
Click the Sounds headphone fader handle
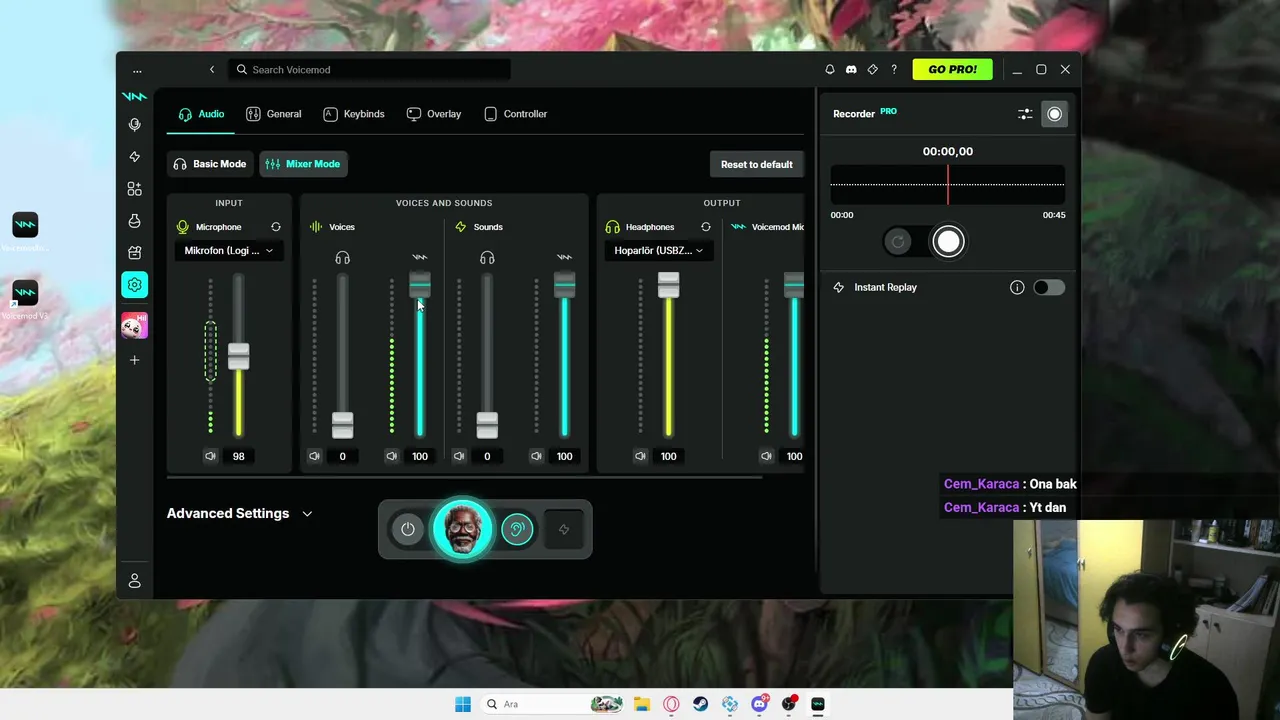pos(487,425)
